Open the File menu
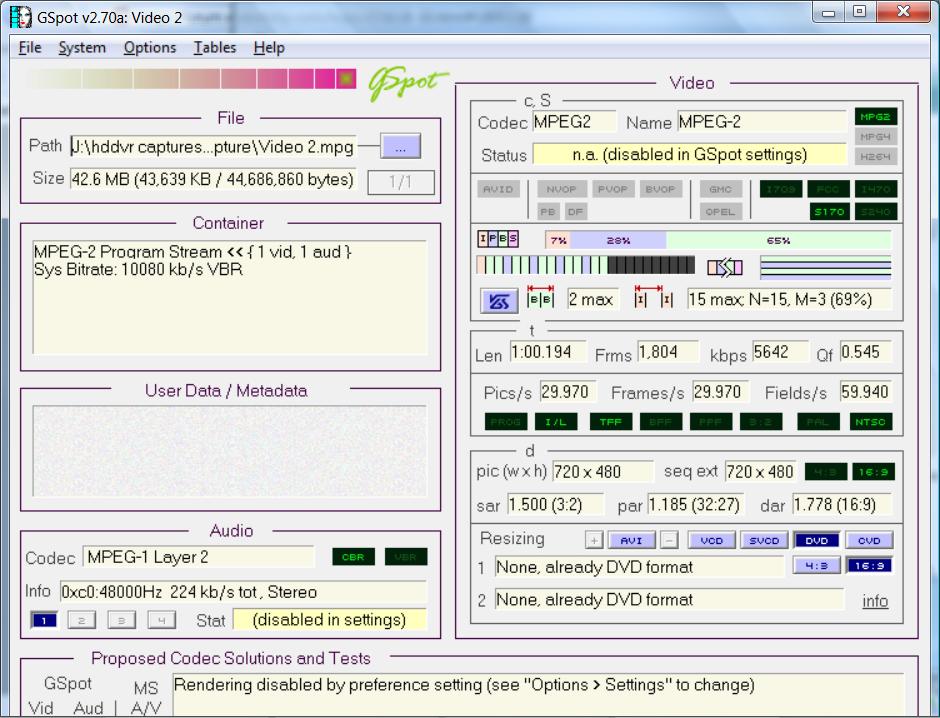Image resolution: width=940 pixels, height=718 pixels. tap(29, 47)
